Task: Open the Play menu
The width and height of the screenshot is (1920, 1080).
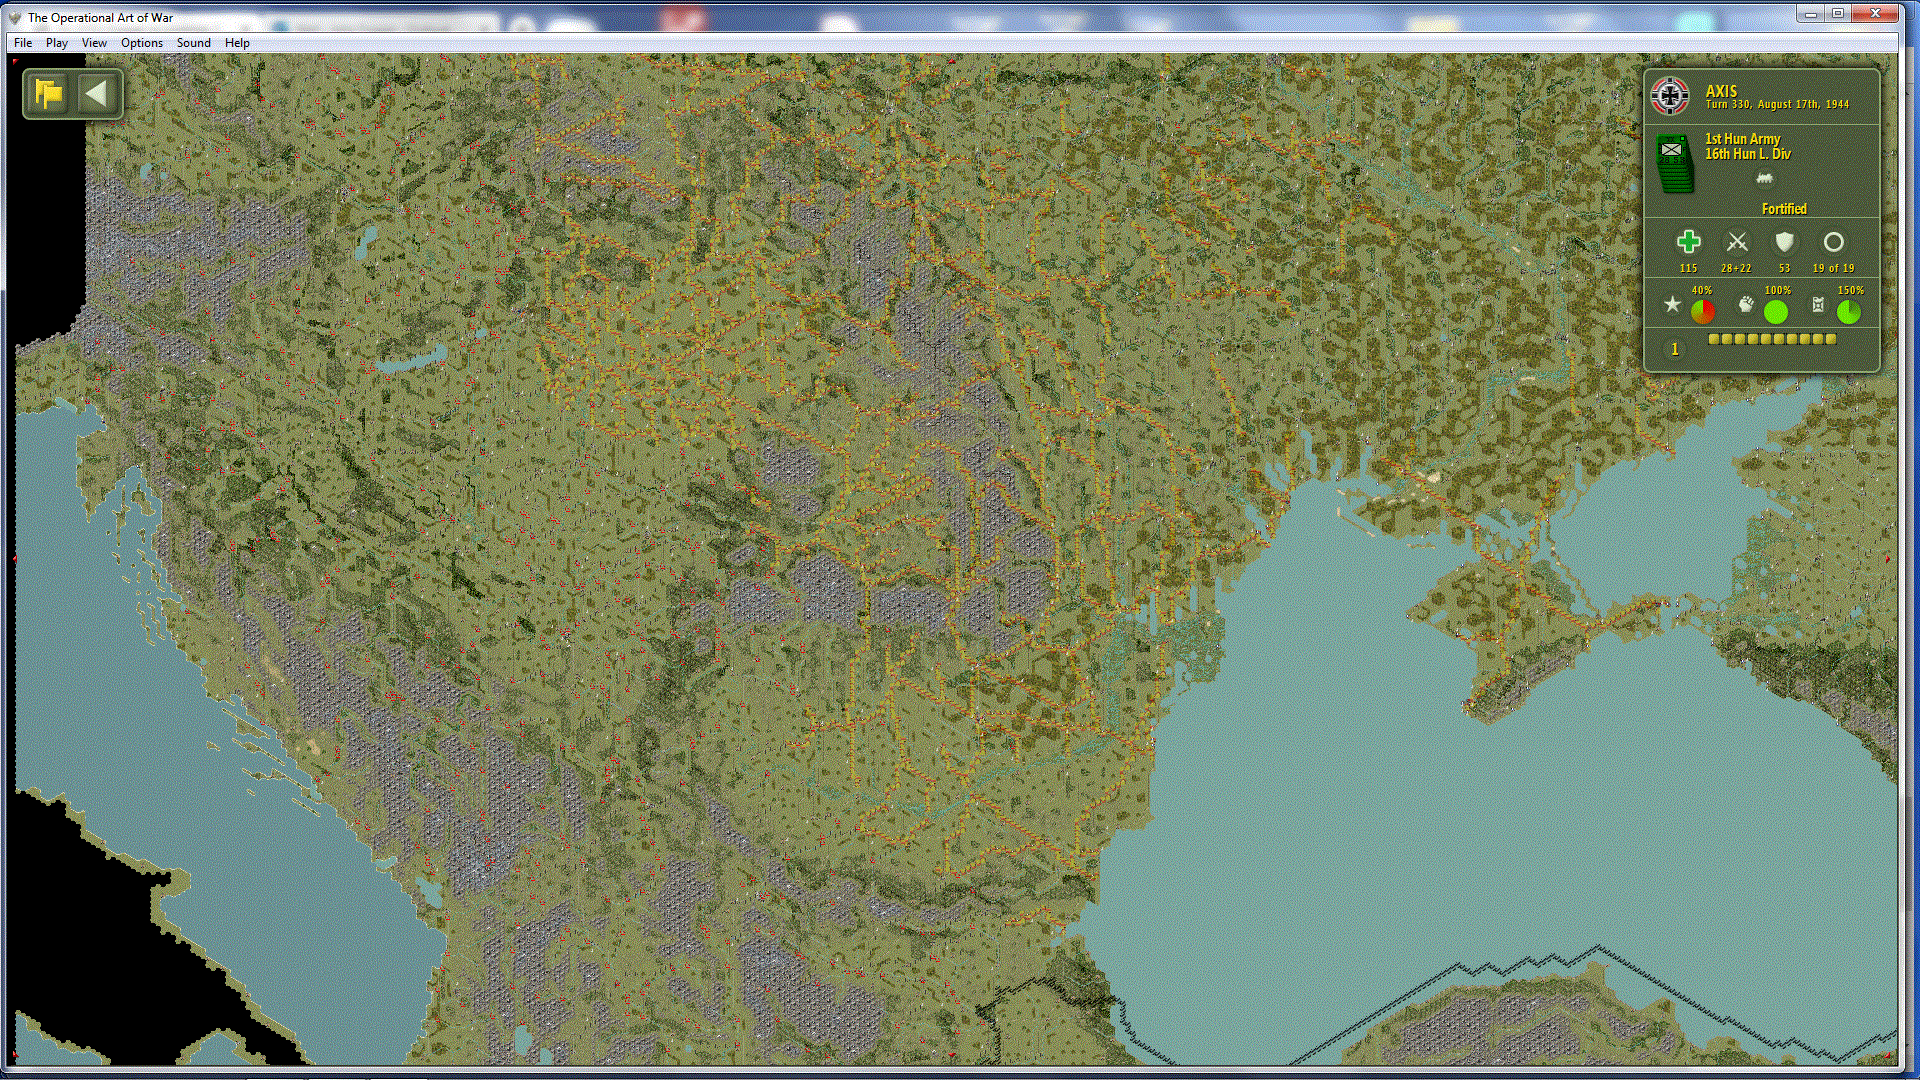Action: pos(57,43)
